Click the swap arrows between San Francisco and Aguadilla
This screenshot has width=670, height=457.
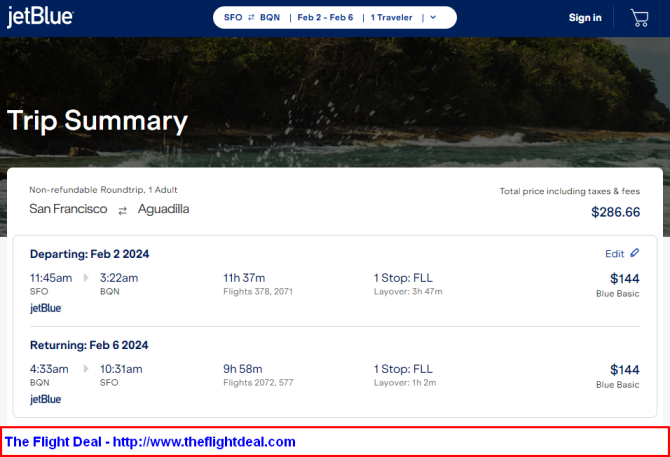[123, 211]
